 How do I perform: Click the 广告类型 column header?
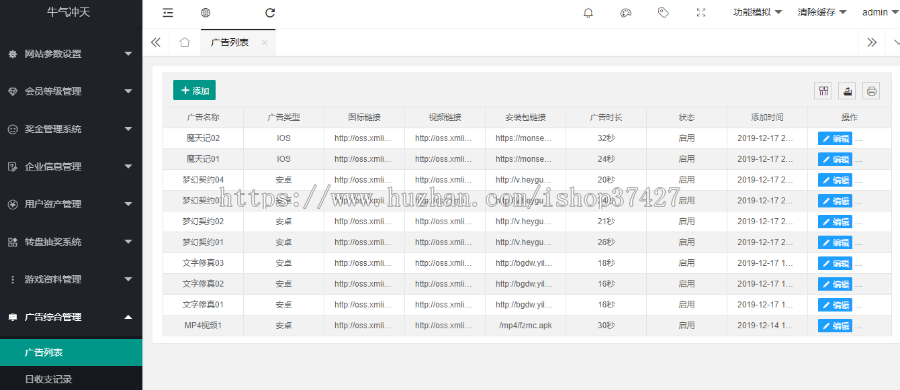coord(284,117)
